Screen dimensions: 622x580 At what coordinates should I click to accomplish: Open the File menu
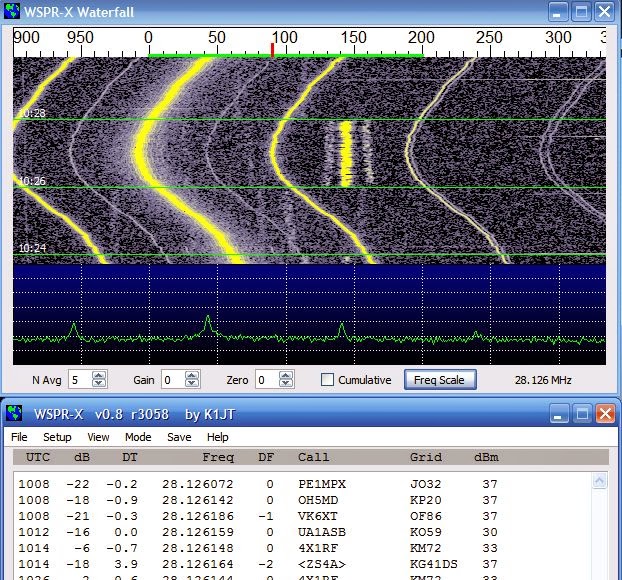19,437
